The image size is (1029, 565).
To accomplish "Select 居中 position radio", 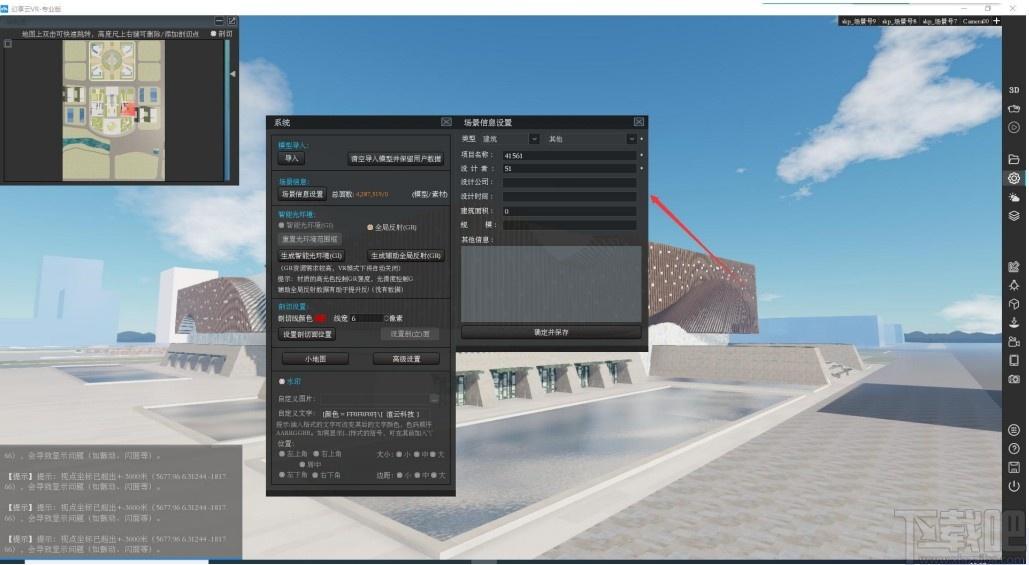I will point(302,464).
